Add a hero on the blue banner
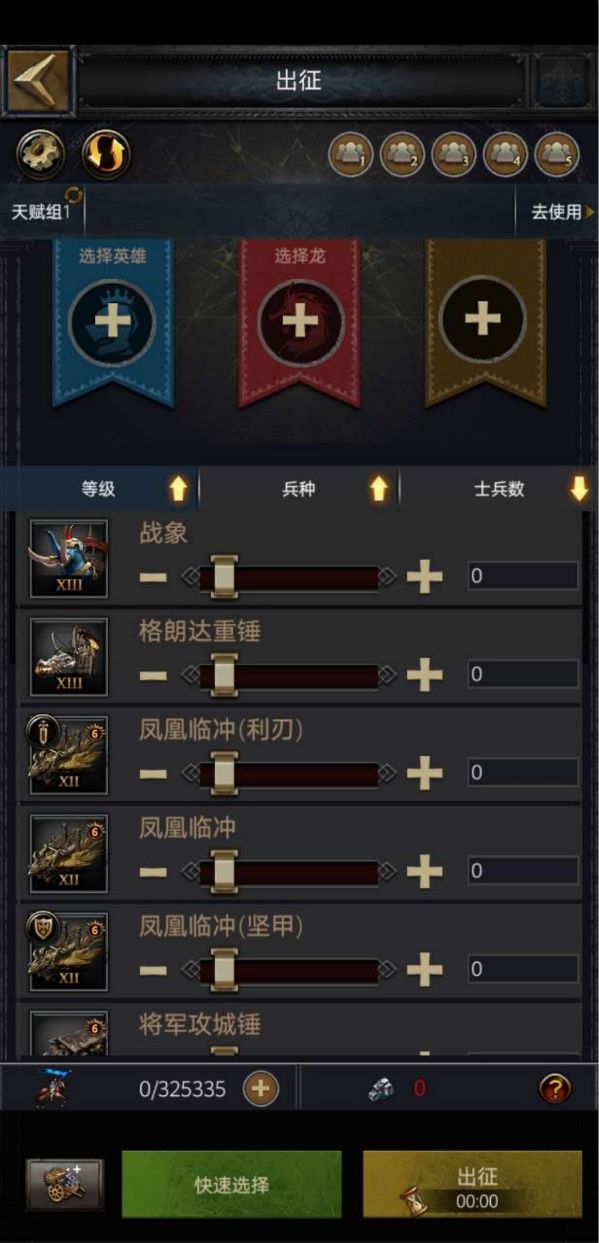The image size is (599, 1243). point(111,320)
